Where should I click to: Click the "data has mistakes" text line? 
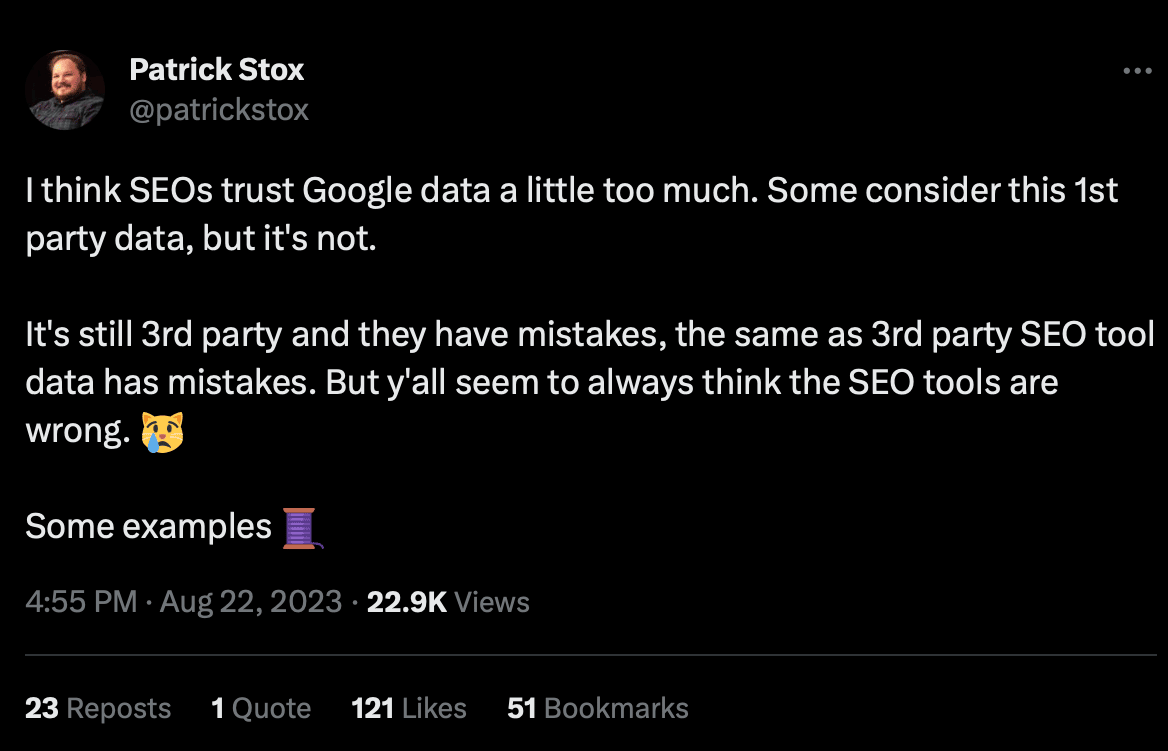[541, 383]
